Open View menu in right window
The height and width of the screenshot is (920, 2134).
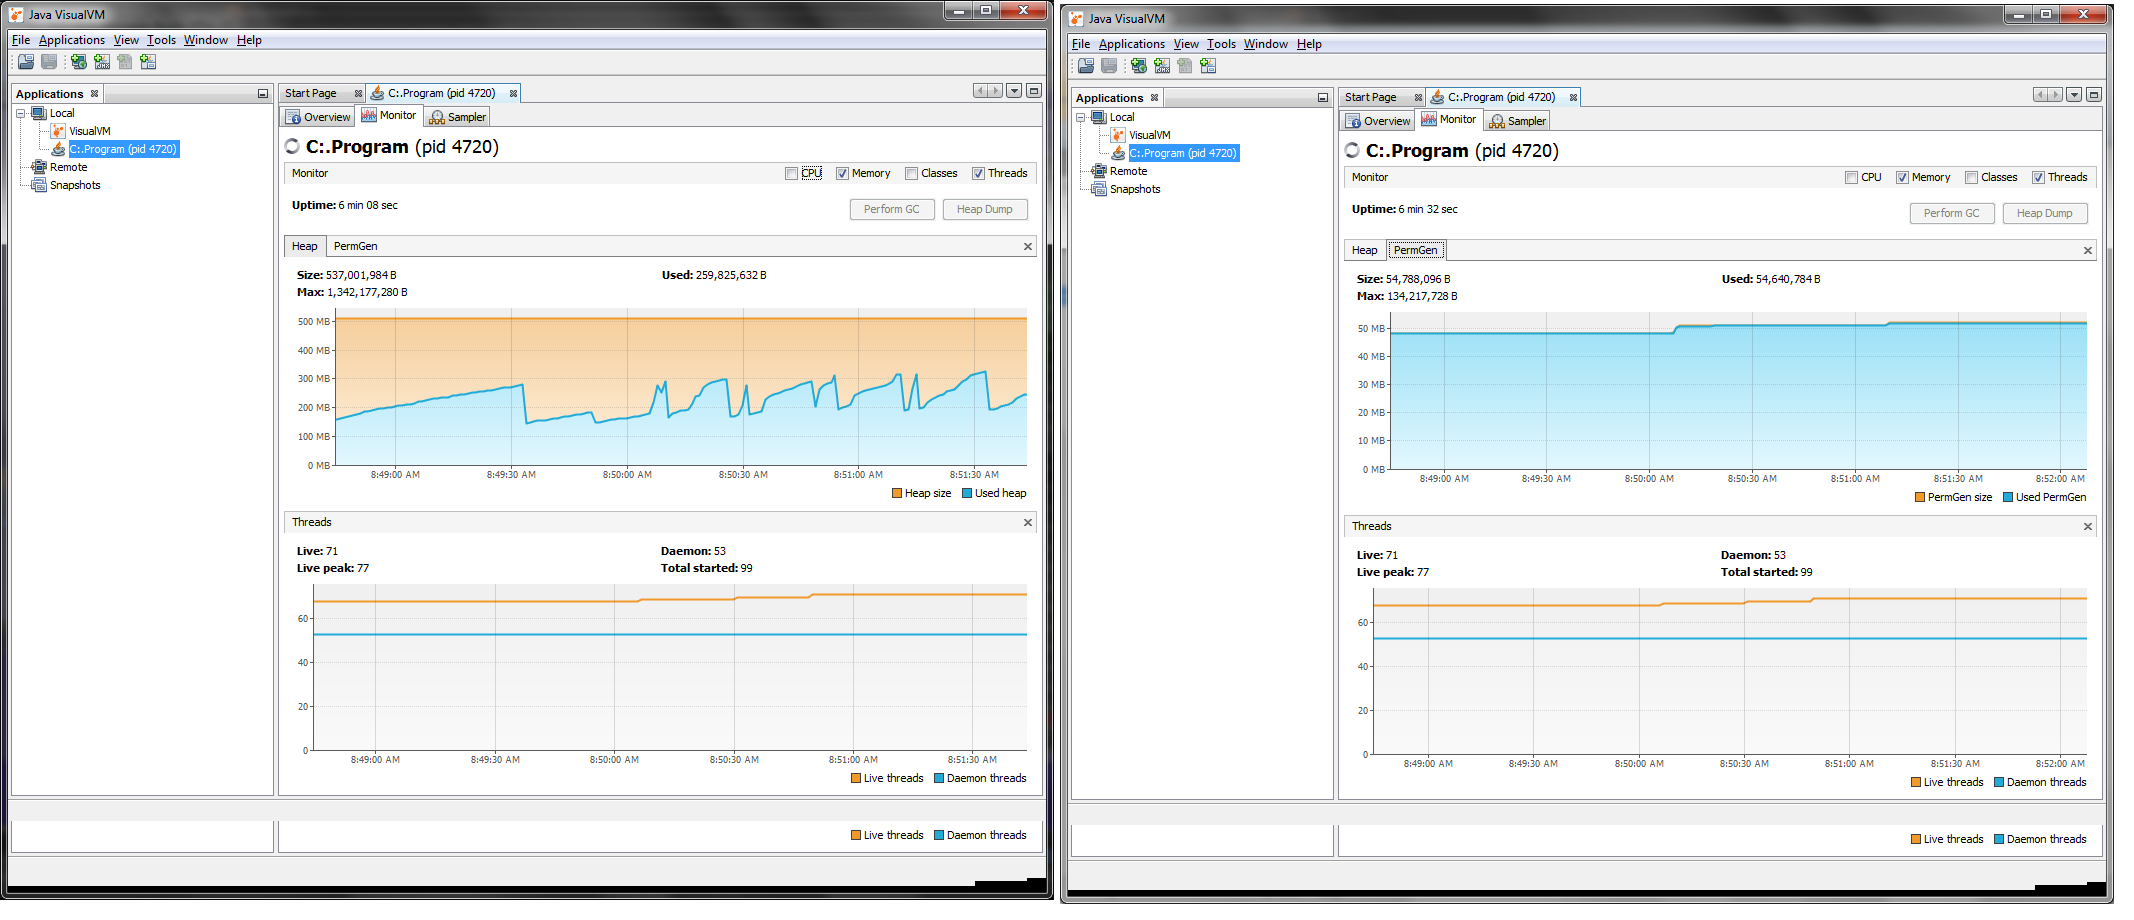point(1186,44)
